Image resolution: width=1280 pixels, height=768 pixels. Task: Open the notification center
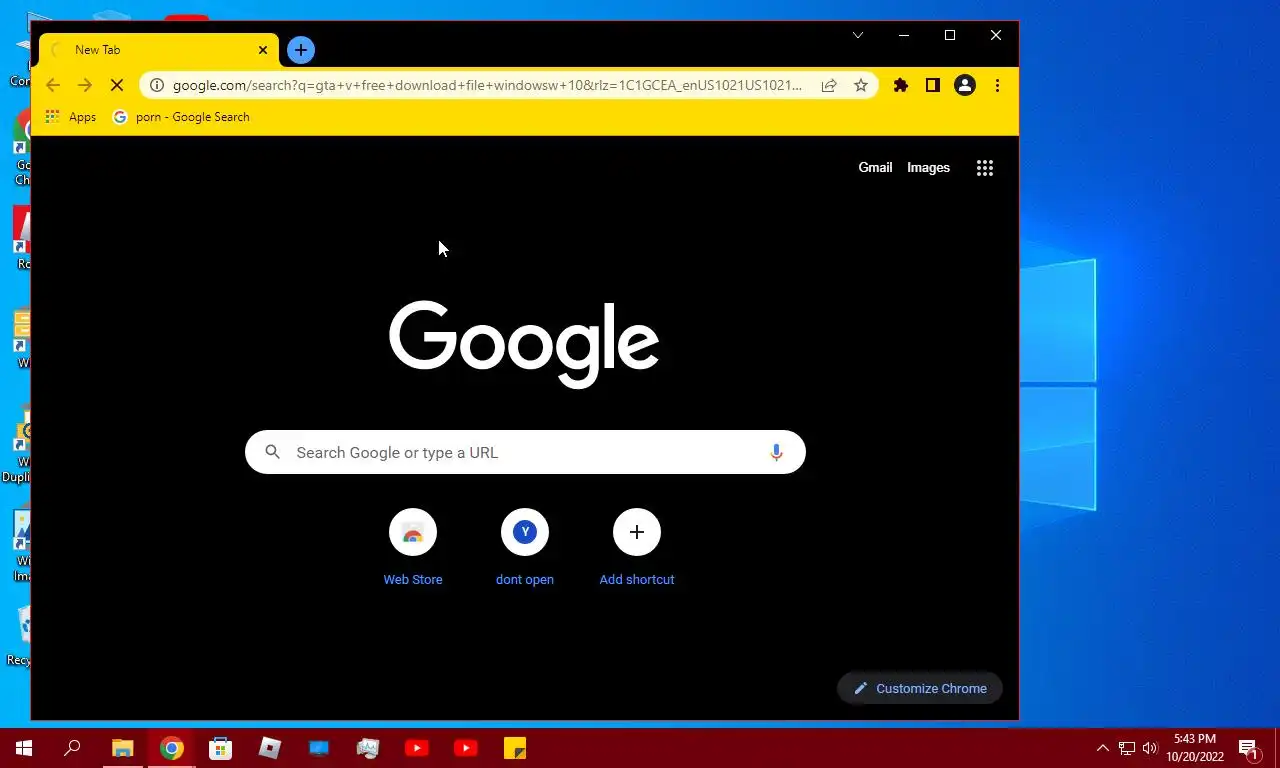click(1249, 748)
